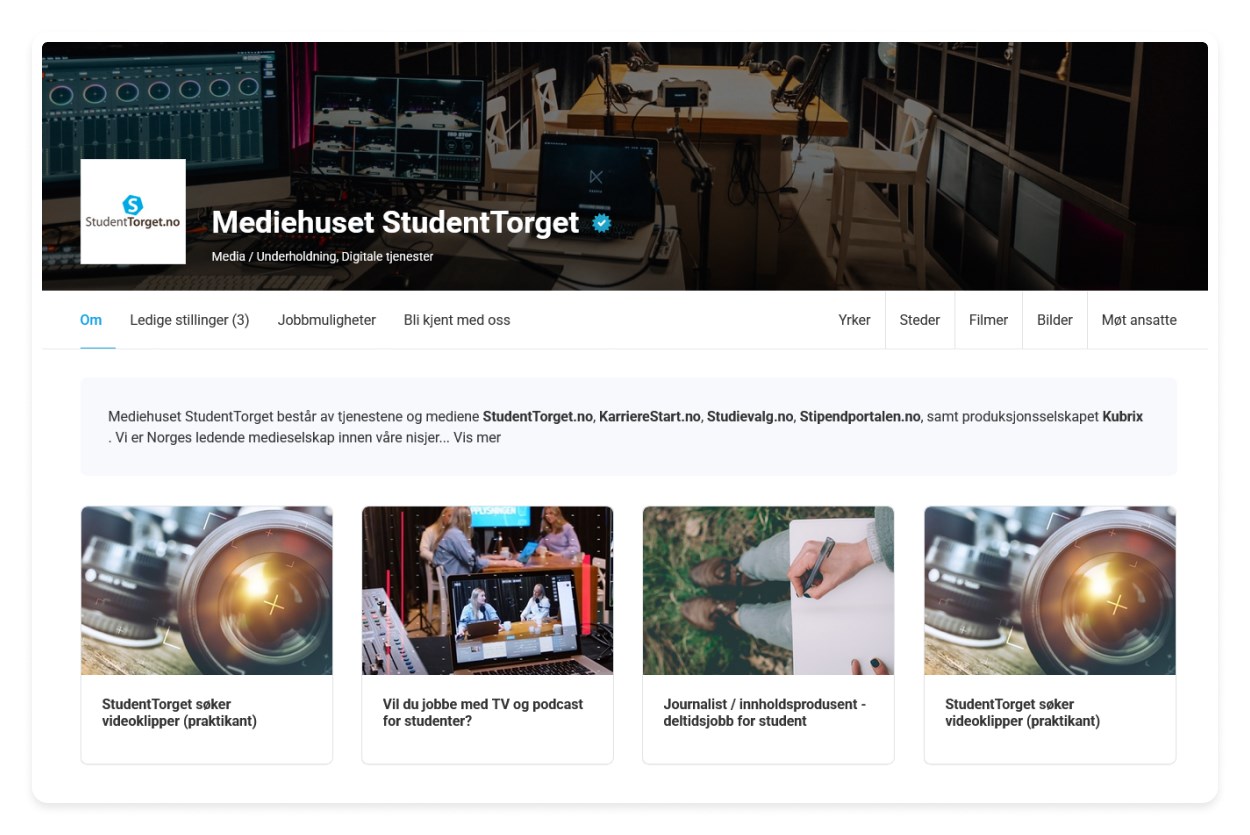The image size is (1250, 835).
Task: Click the Mediehuset StudentTorget heading
Action: (396, 222)
